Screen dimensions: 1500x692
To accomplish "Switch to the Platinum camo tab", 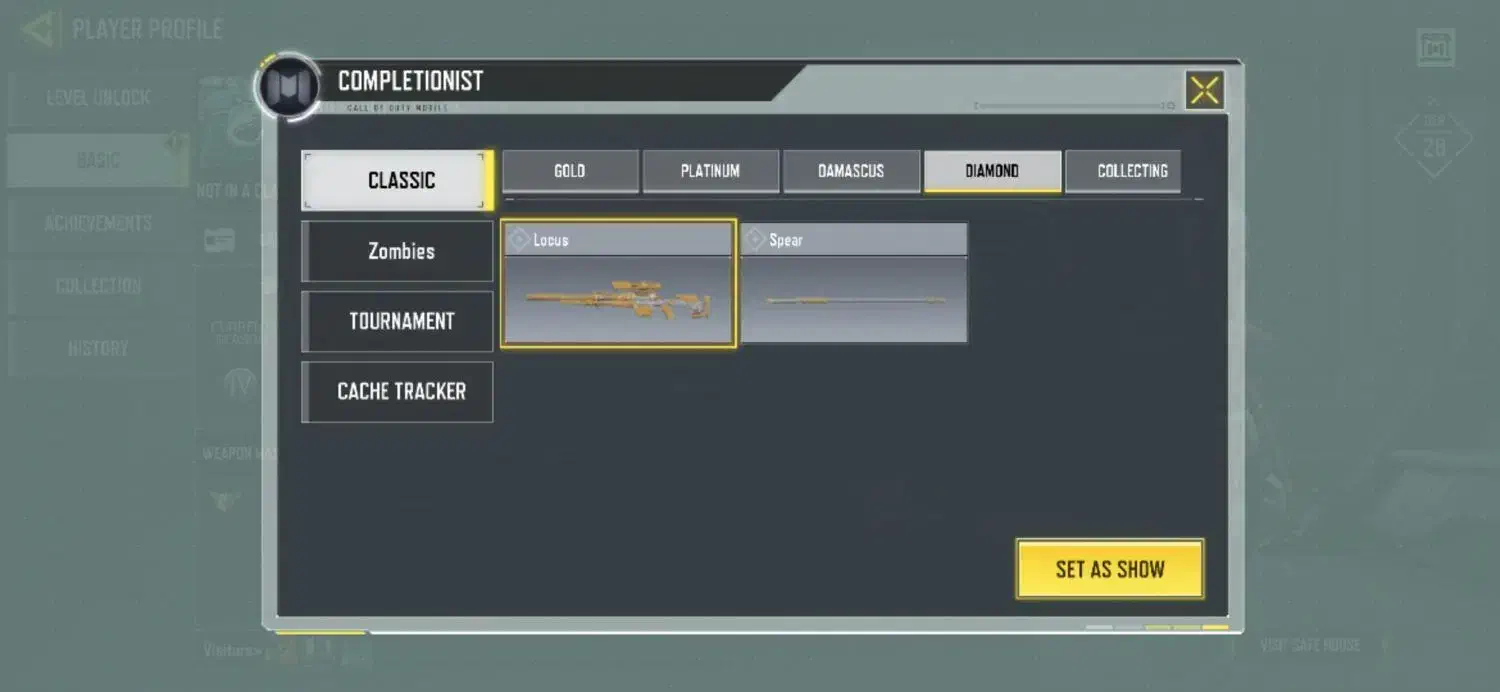I will point(710,171).
